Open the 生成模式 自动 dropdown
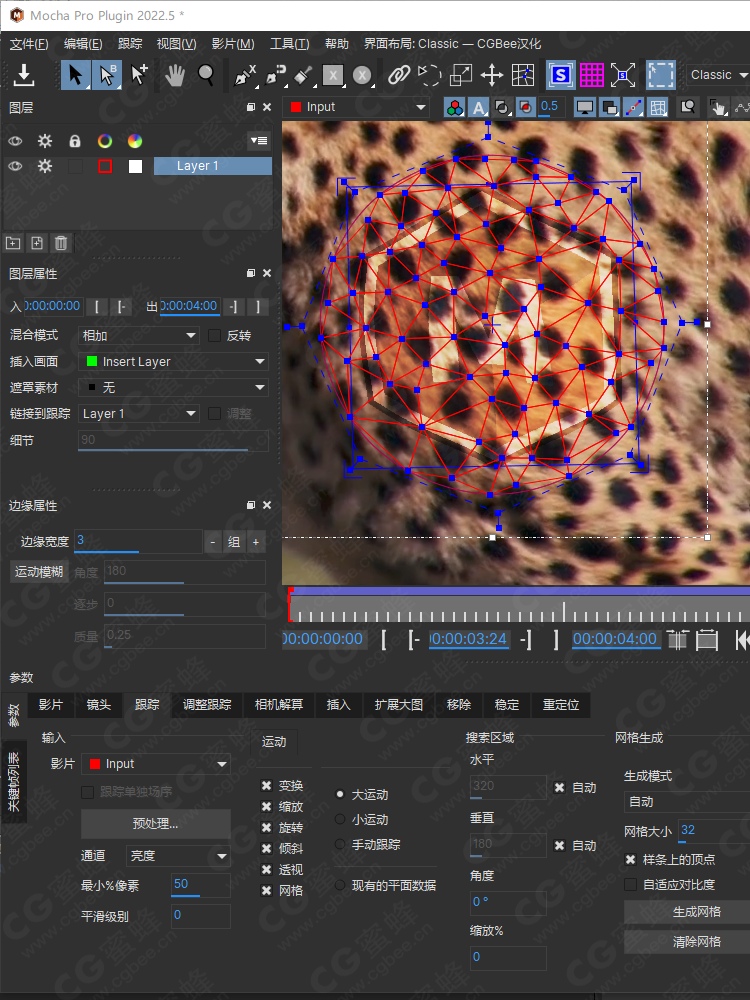 point(687,802)
